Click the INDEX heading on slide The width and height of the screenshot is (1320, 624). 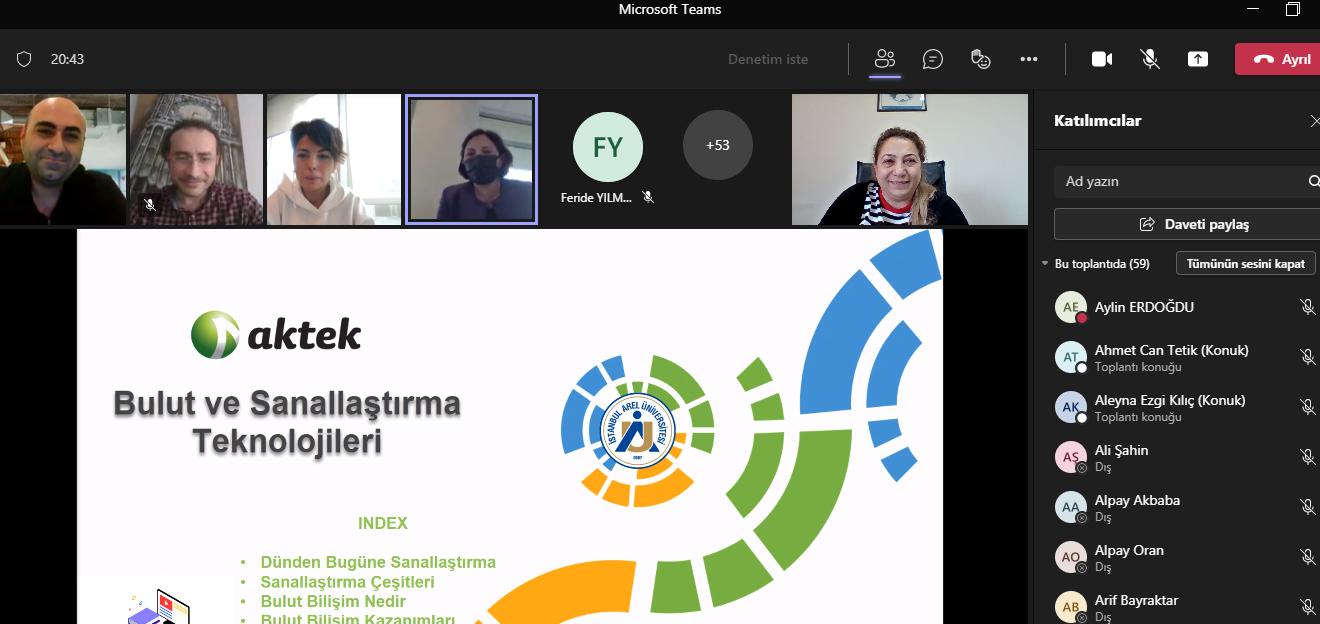tap(383, 523)
